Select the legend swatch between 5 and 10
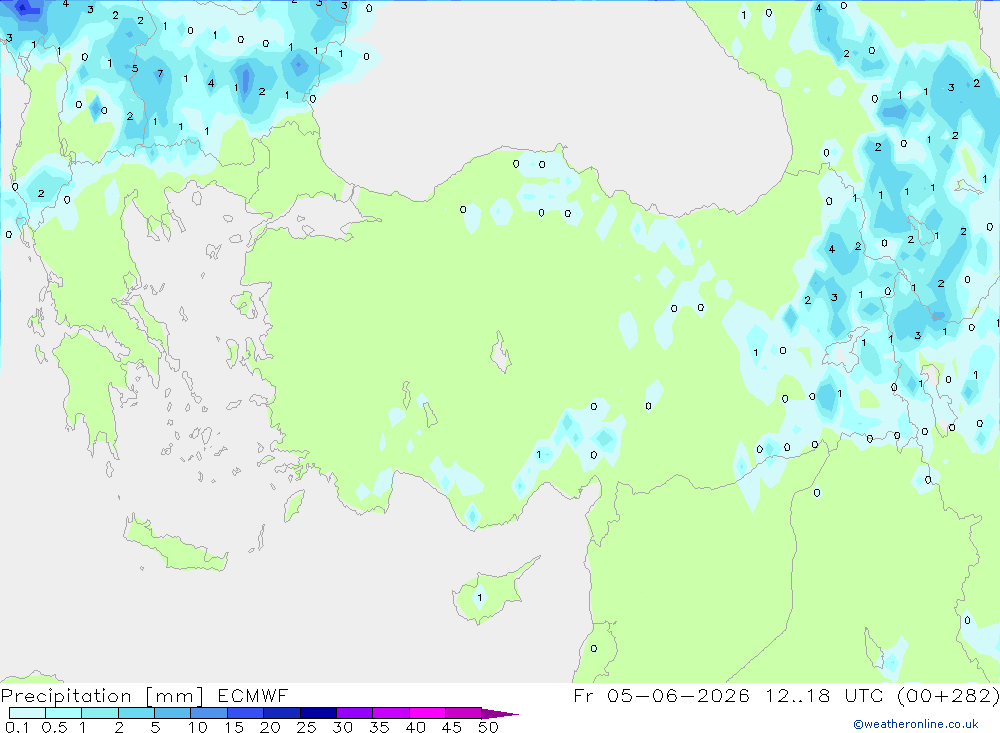 pyautogui.click(x=173, y=713)
